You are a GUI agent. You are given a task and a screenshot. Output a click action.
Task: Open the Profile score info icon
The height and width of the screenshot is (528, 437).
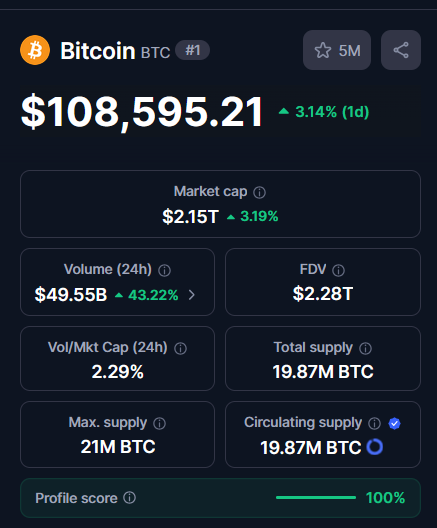(129, 497)
